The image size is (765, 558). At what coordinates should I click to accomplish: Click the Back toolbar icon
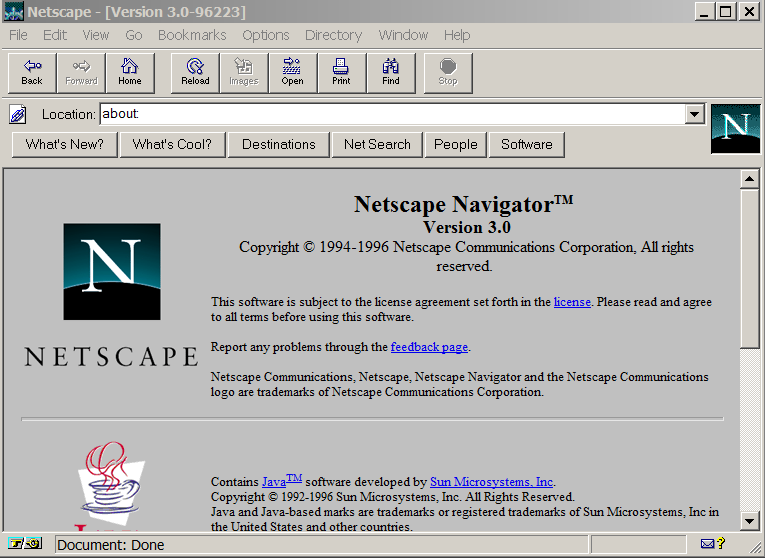point(32,73)
